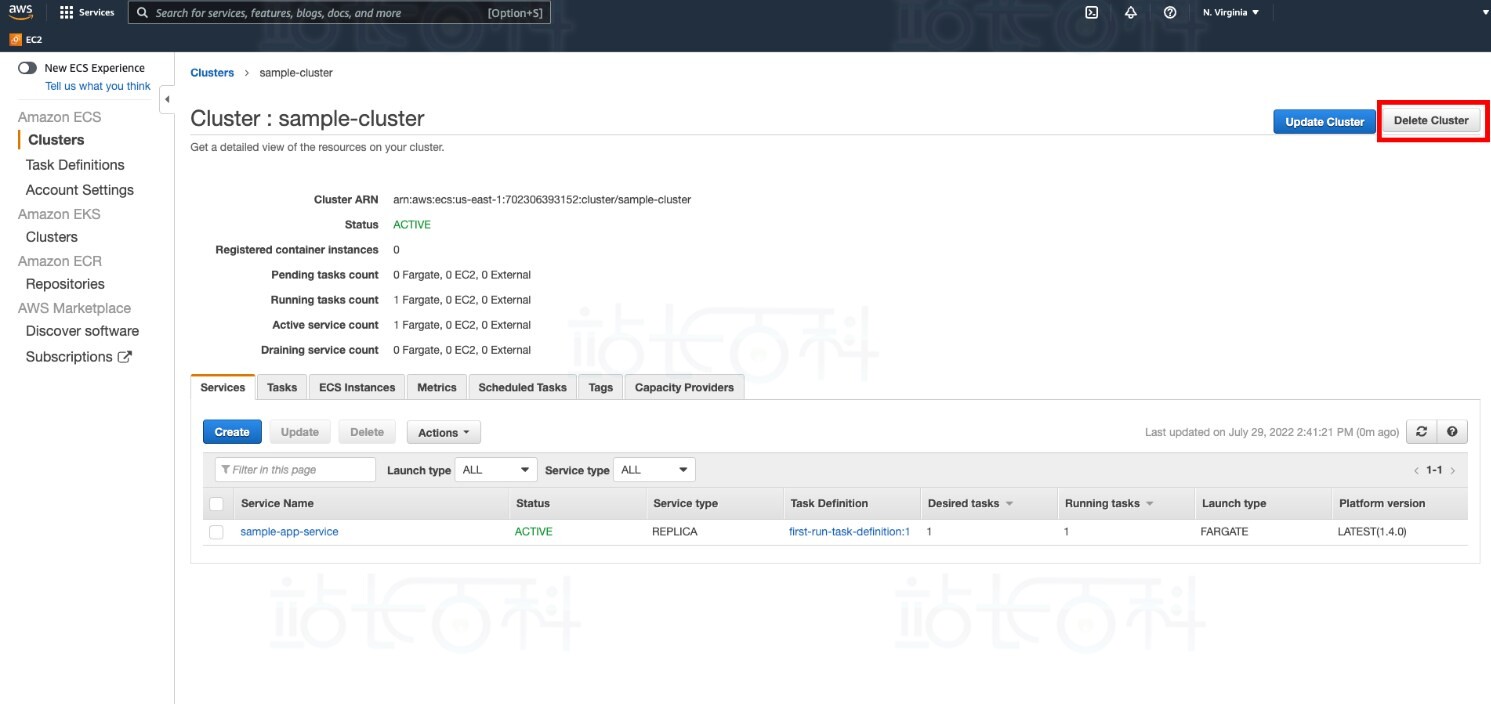Click Tell us what you think

pos(98,86)
